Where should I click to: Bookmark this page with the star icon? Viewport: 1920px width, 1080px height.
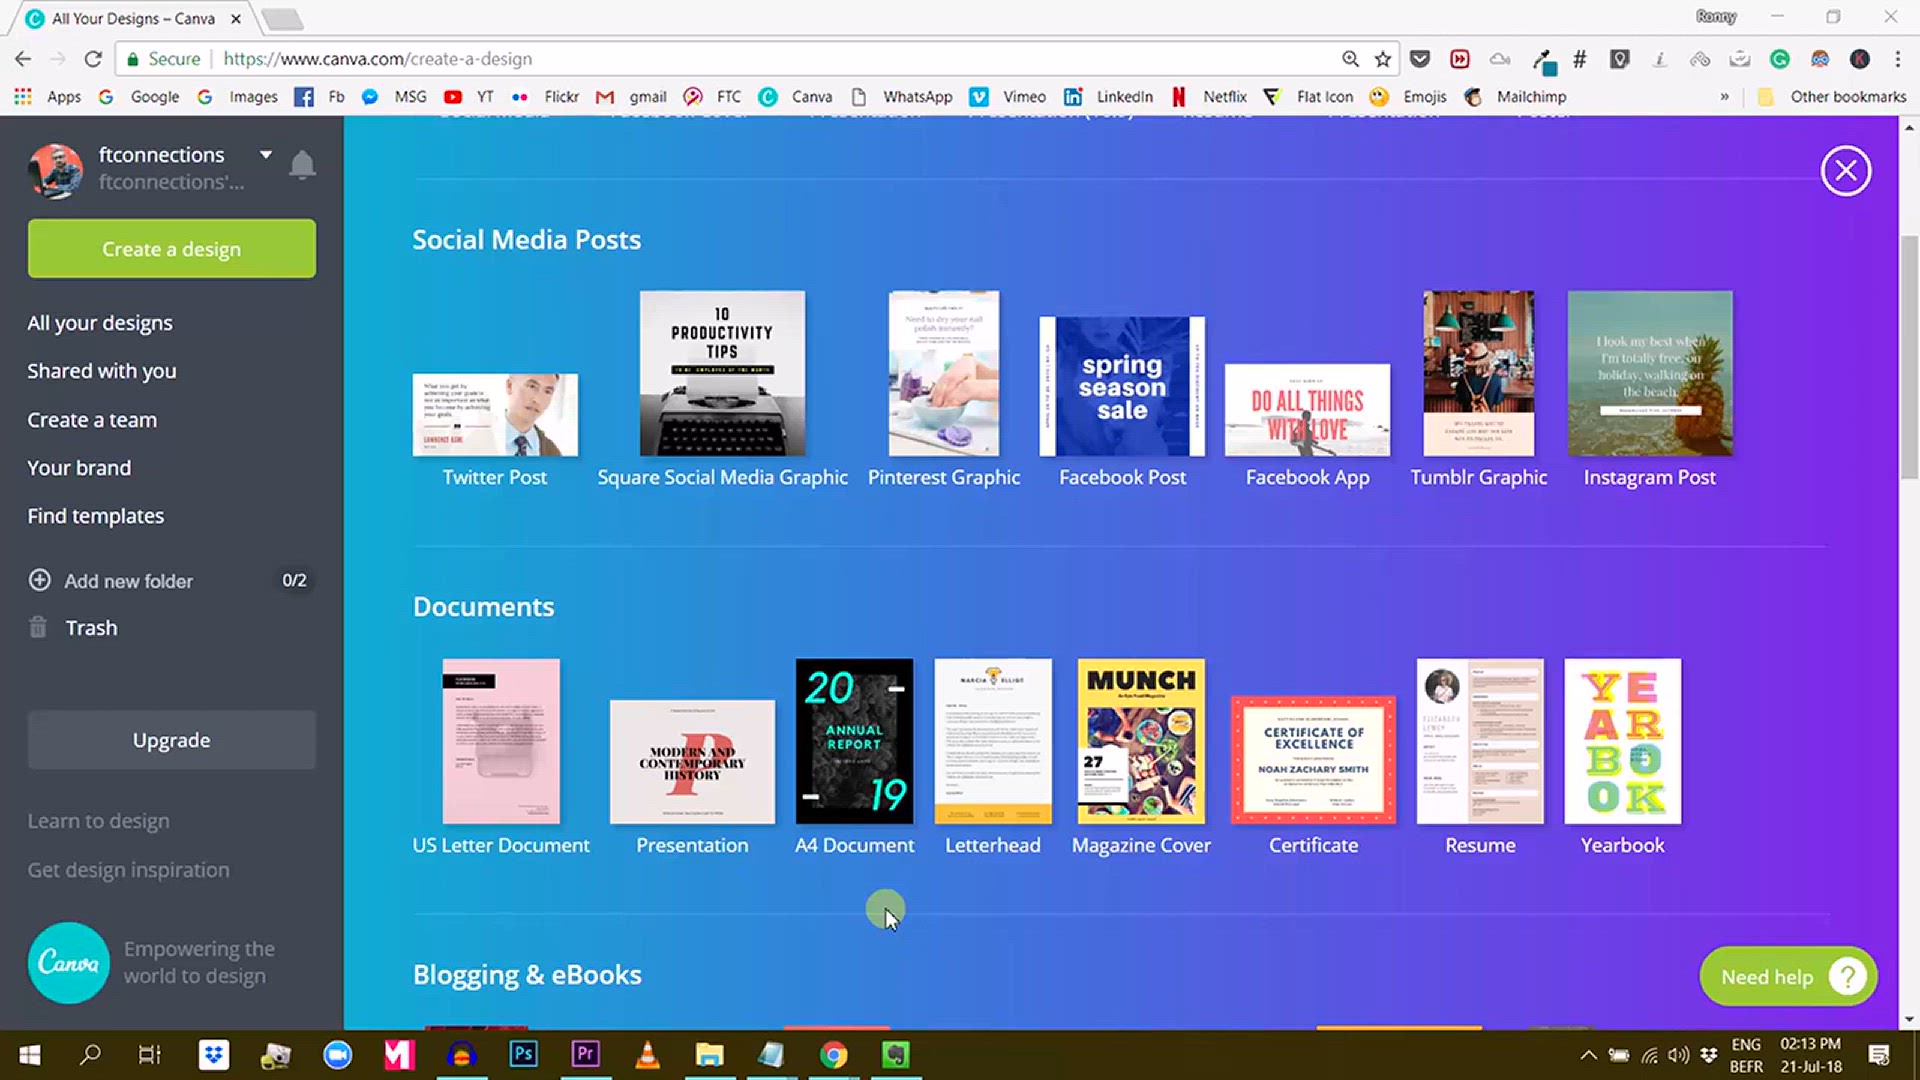pos(1383,59)
